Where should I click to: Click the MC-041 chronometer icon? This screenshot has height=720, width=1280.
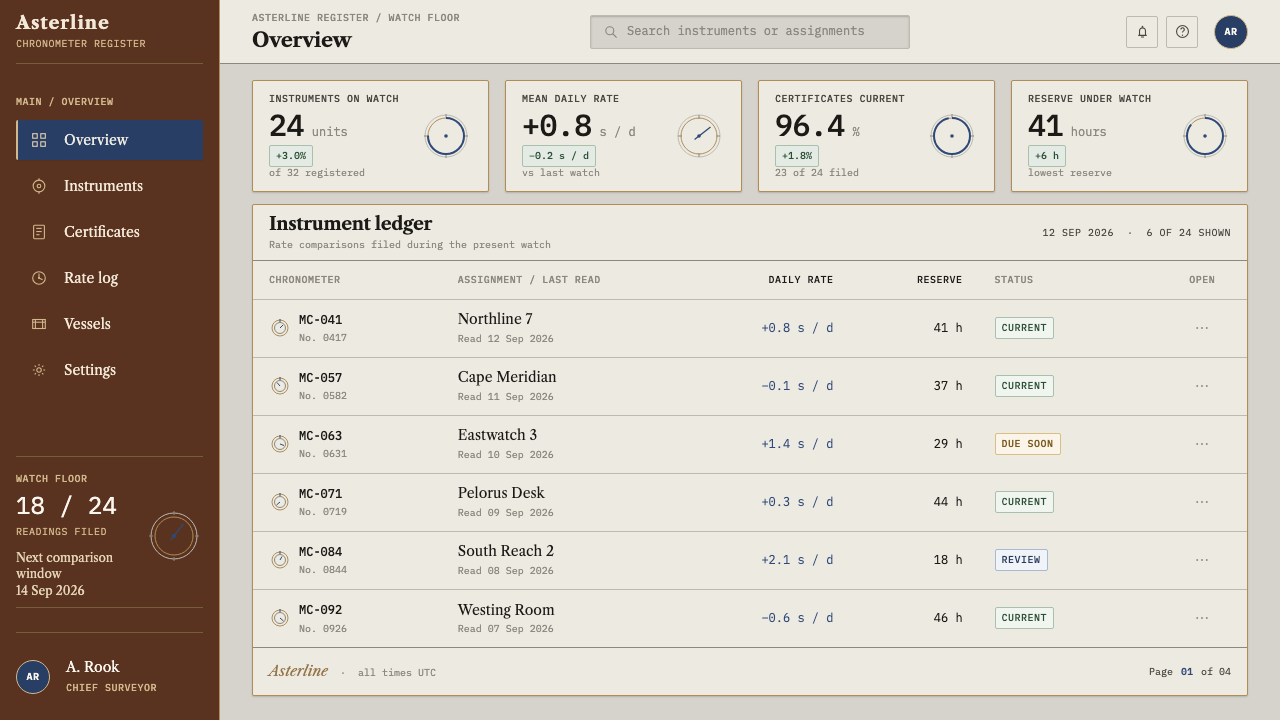click(x=280, y=328)
